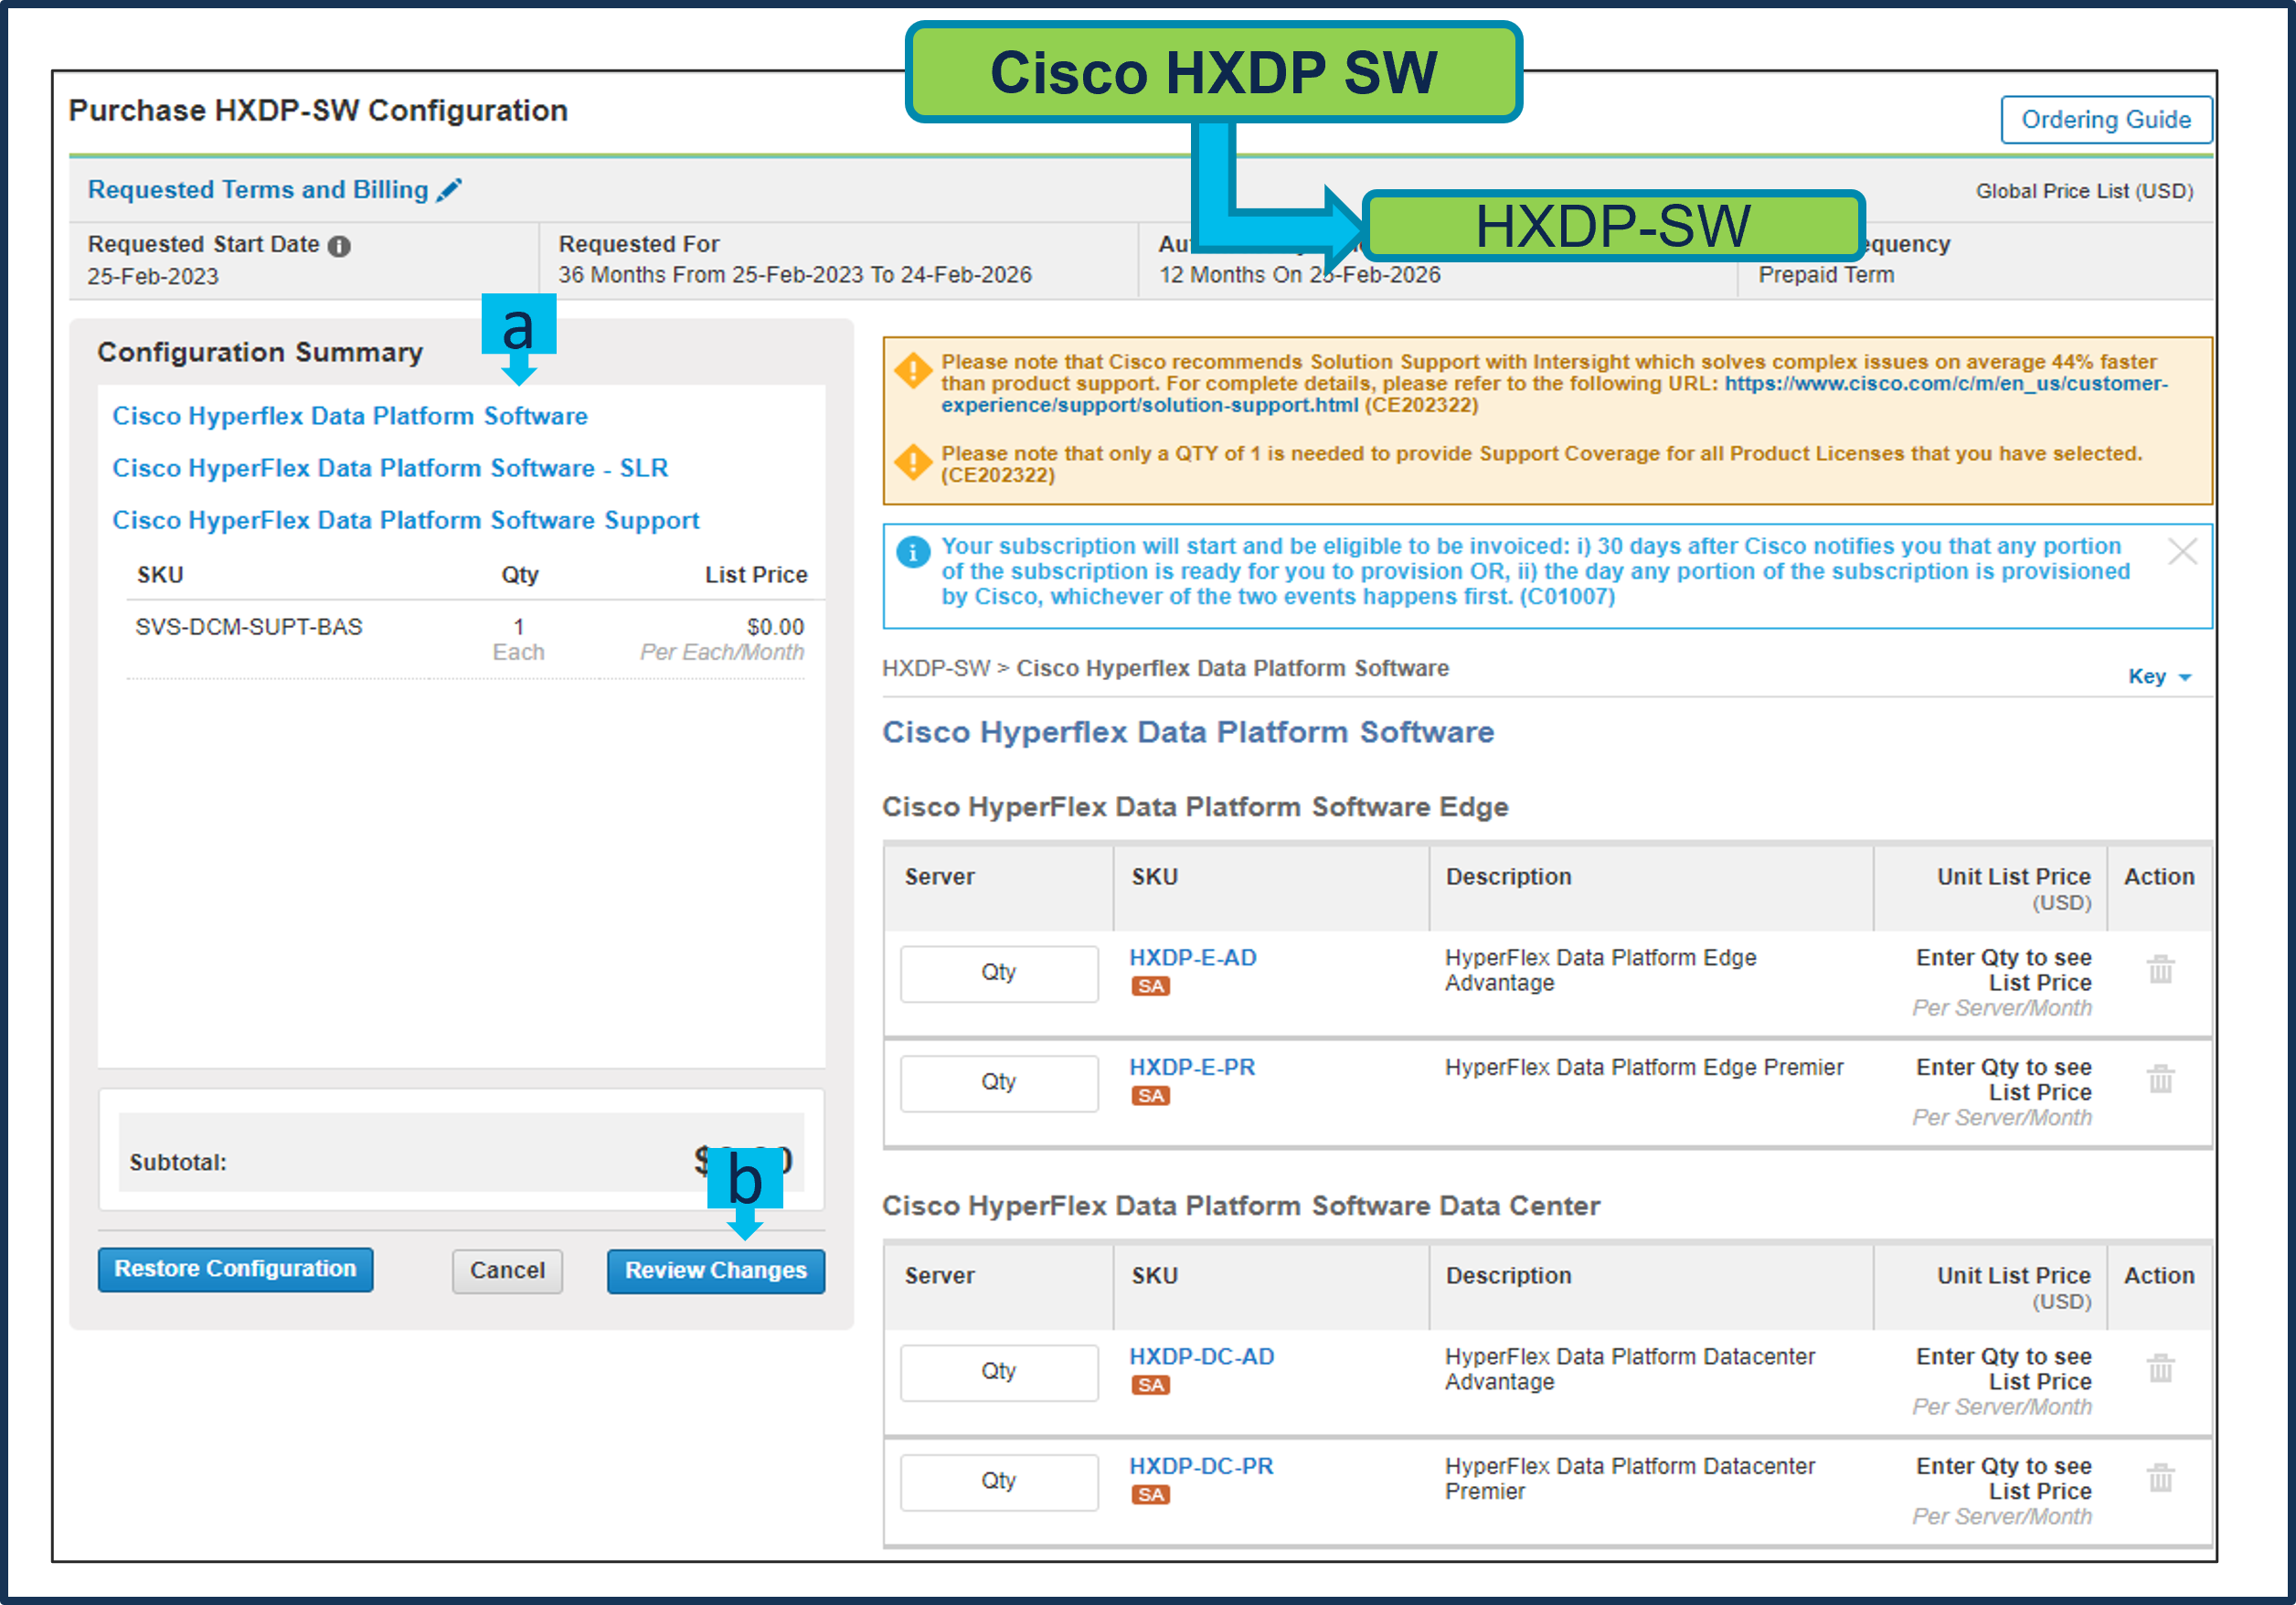Viewport: 2296px width, 1605px height.
Task: Click the info icon next to Requested Start Date
Action: [x=340, y=246]
